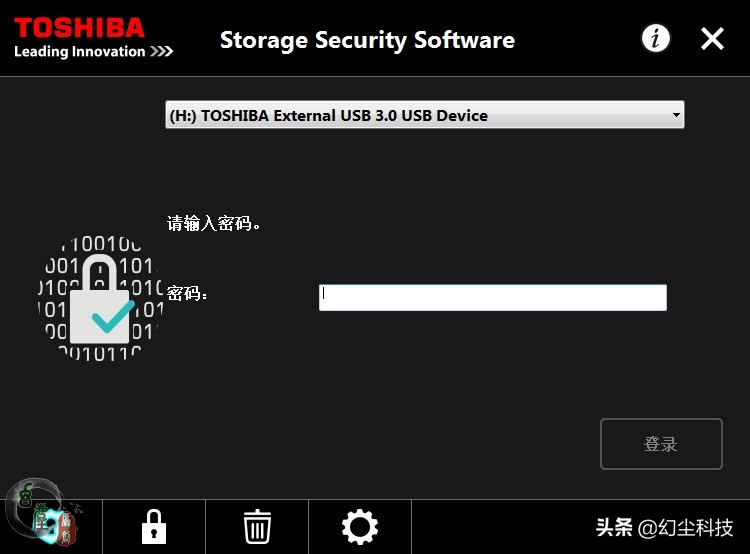Screen dimensions: 750x554
Task: Click the TOSHIBA logo
Action: coord(79,27)
